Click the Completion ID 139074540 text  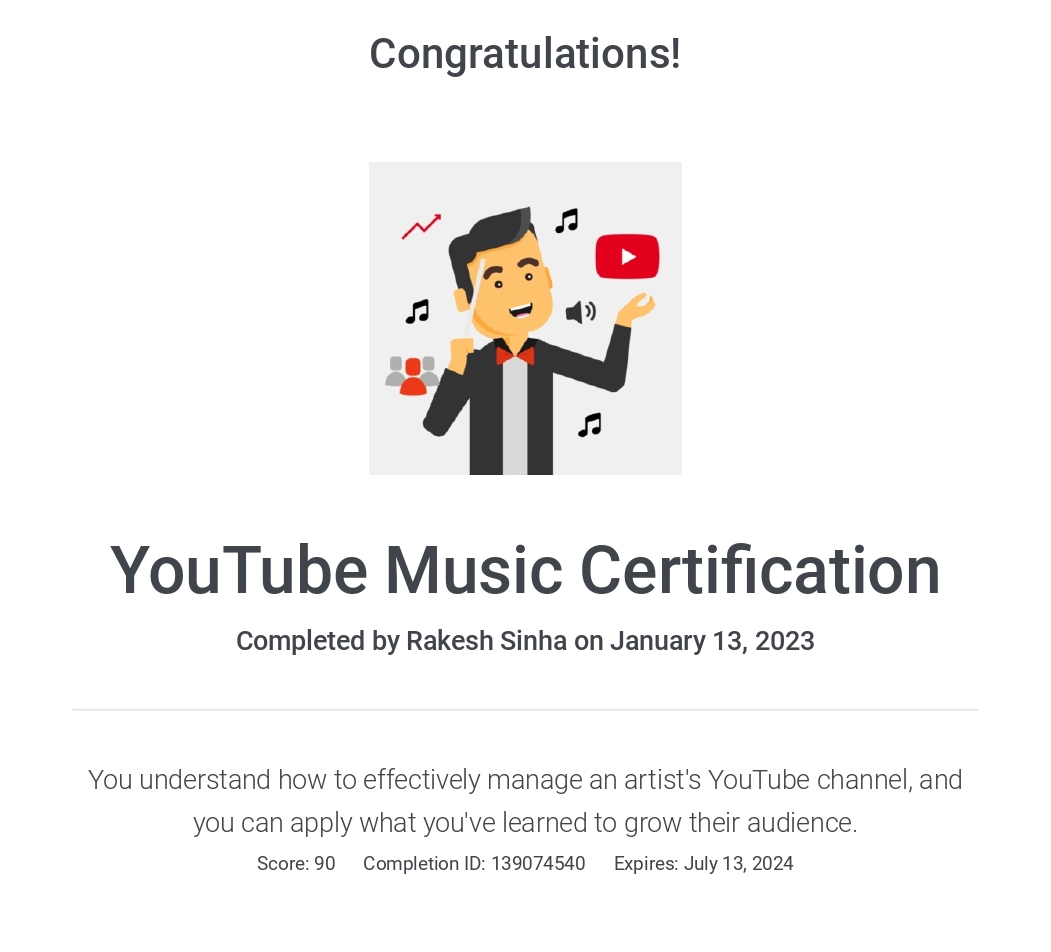tap(475, 864)
